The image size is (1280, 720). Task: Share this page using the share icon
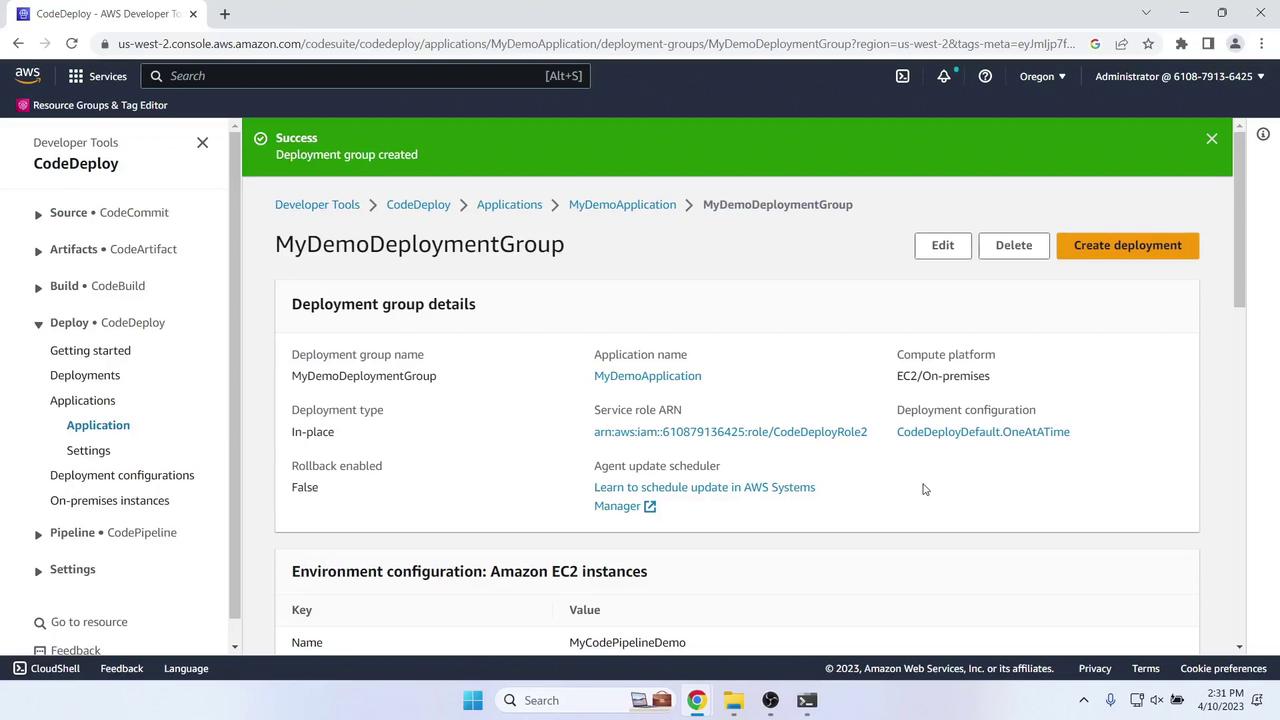click(1122, 44)
